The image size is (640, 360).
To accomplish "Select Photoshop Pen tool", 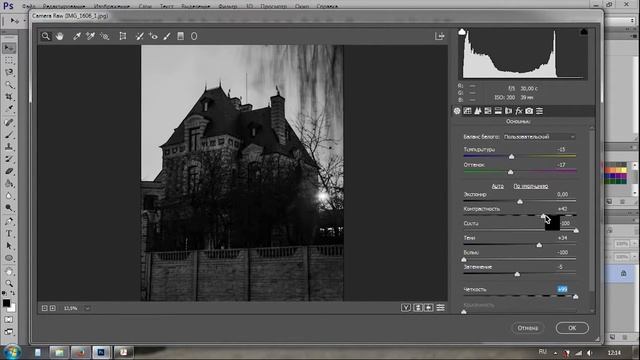I will click(x=9, y=221).
